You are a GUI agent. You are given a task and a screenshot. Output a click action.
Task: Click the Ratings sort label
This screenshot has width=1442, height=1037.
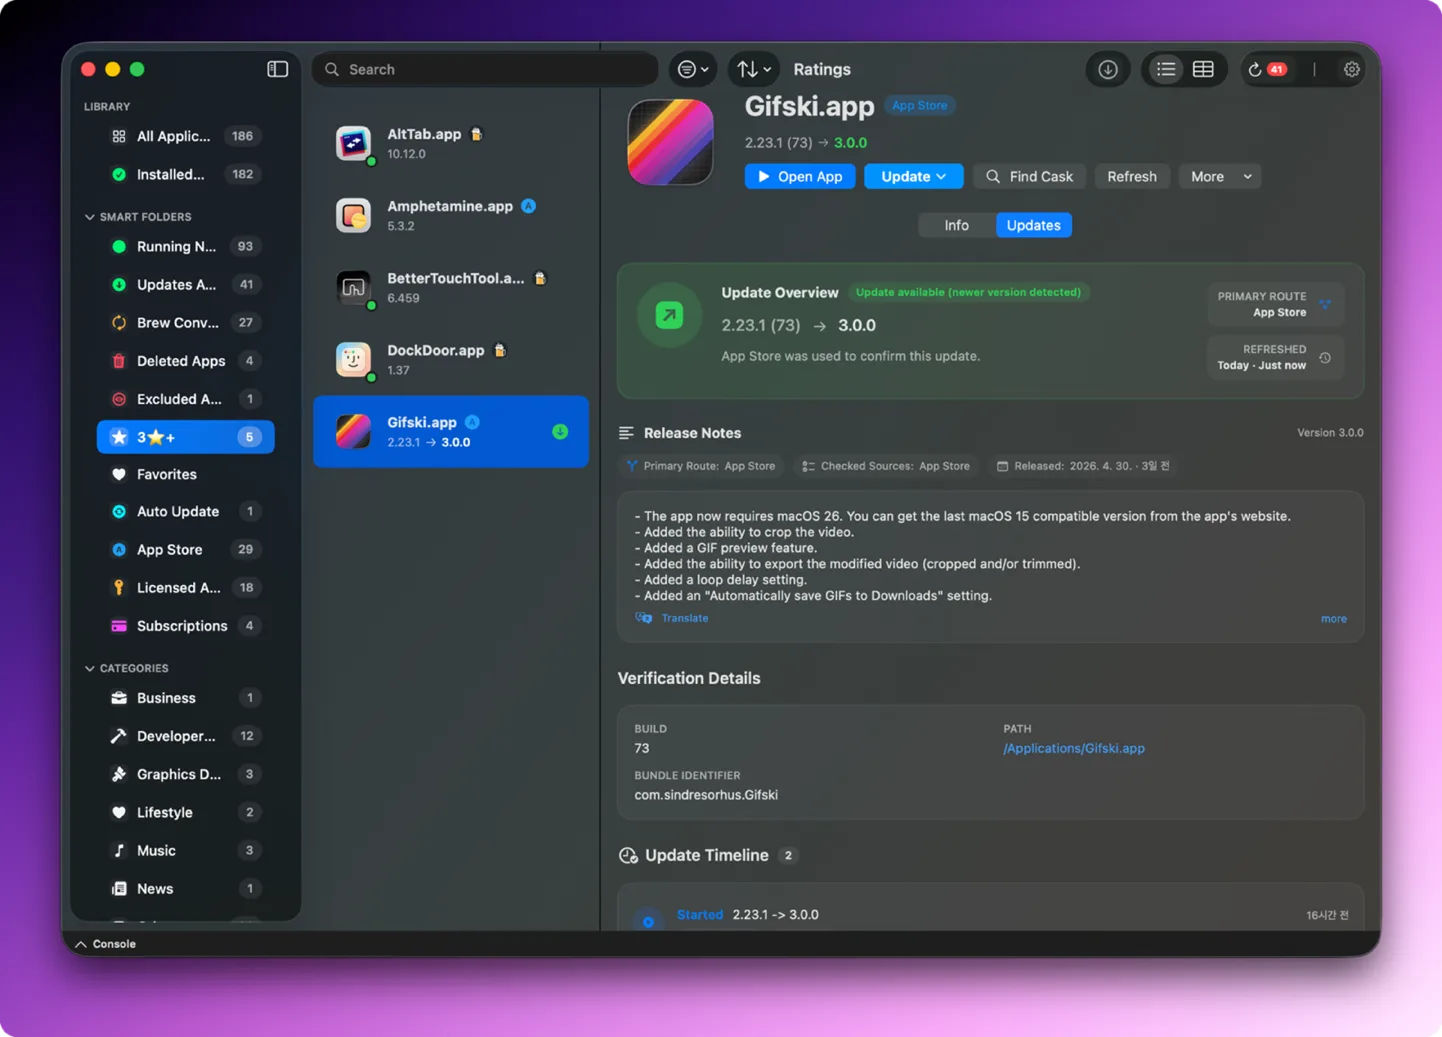822,69
